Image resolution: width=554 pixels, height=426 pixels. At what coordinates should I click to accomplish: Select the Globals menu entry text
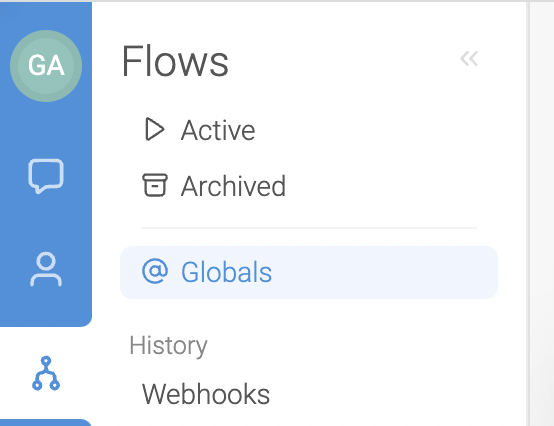pos(226,272)
